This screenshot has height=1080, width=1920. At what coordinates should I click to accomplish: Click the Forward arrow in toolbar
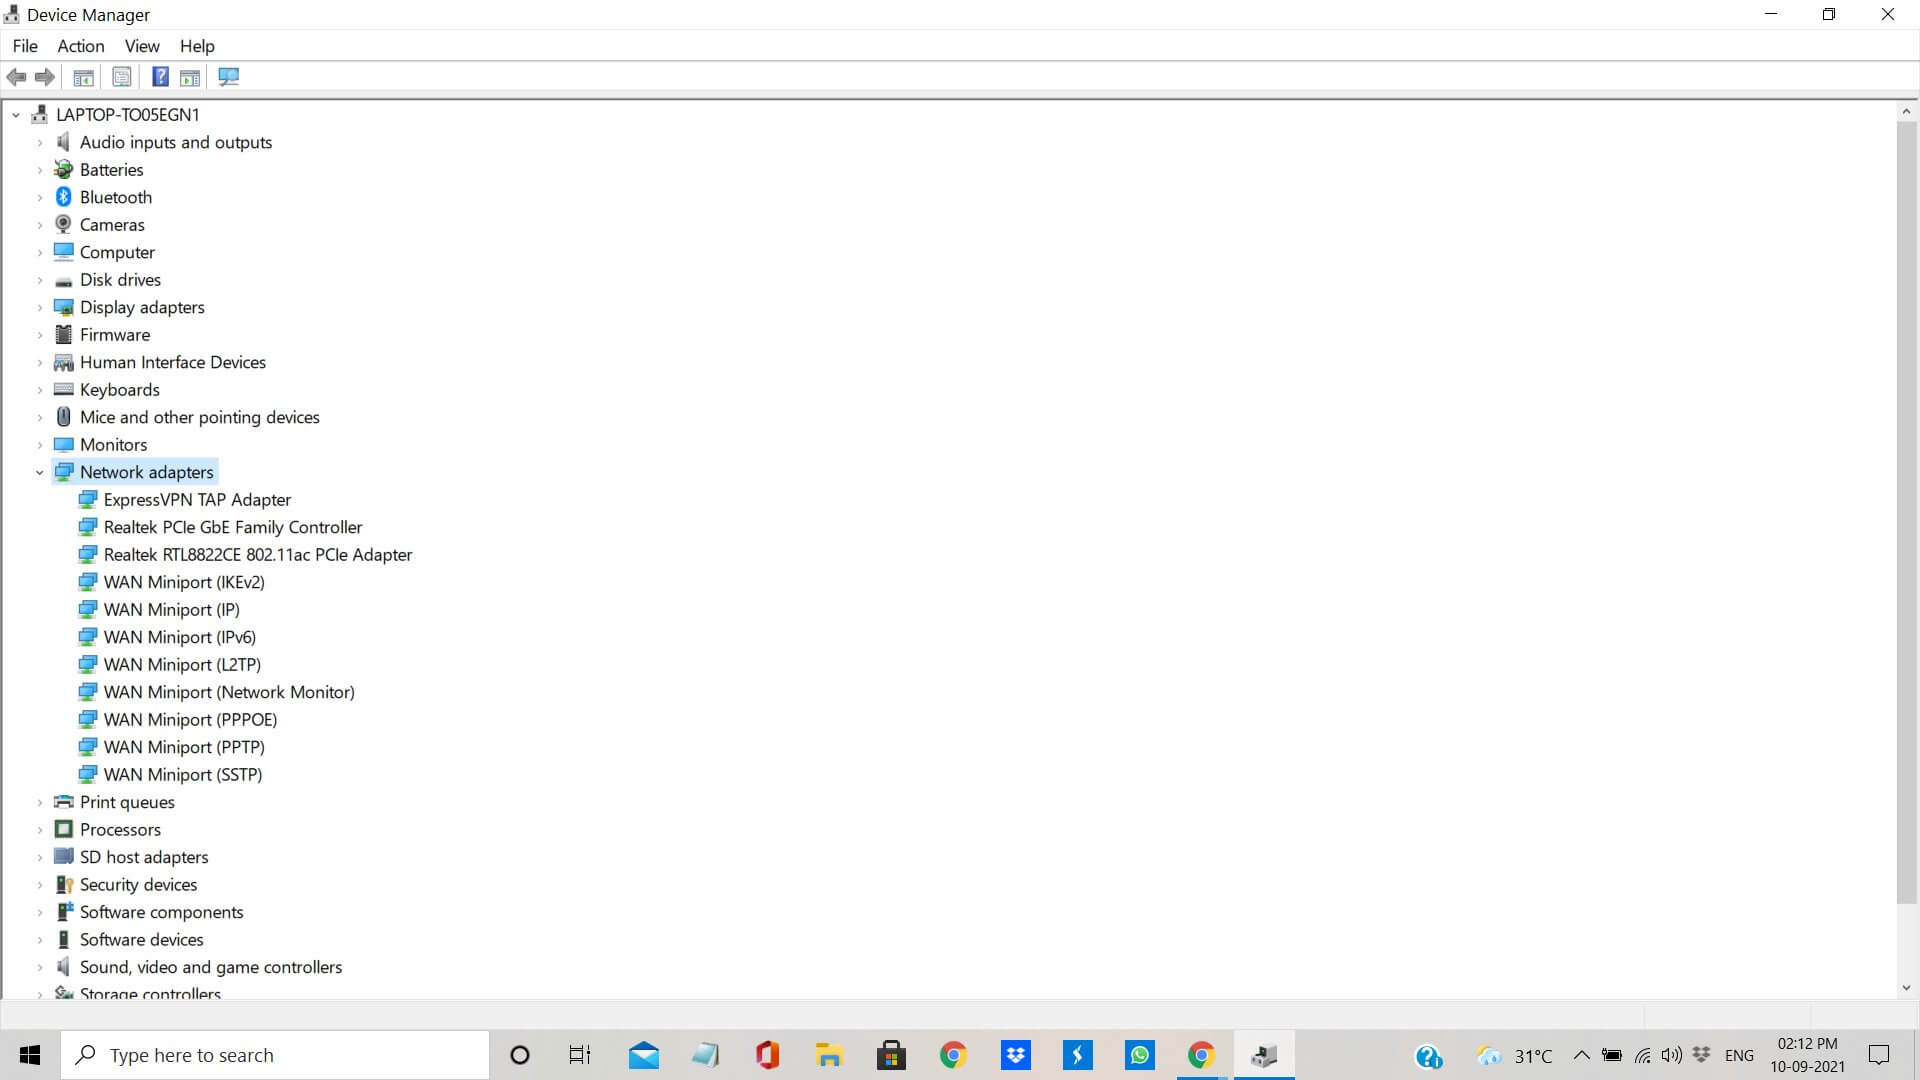[45, 77]
